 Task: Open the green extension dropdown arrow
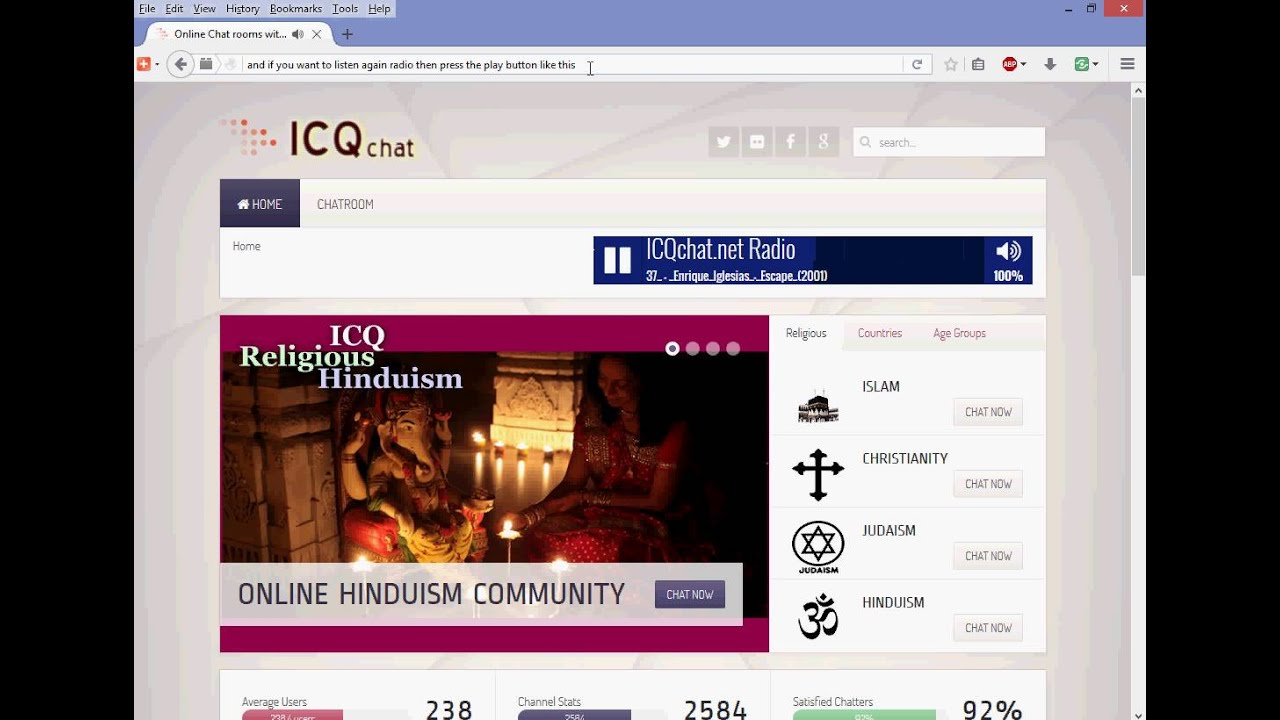point(1095,64)
